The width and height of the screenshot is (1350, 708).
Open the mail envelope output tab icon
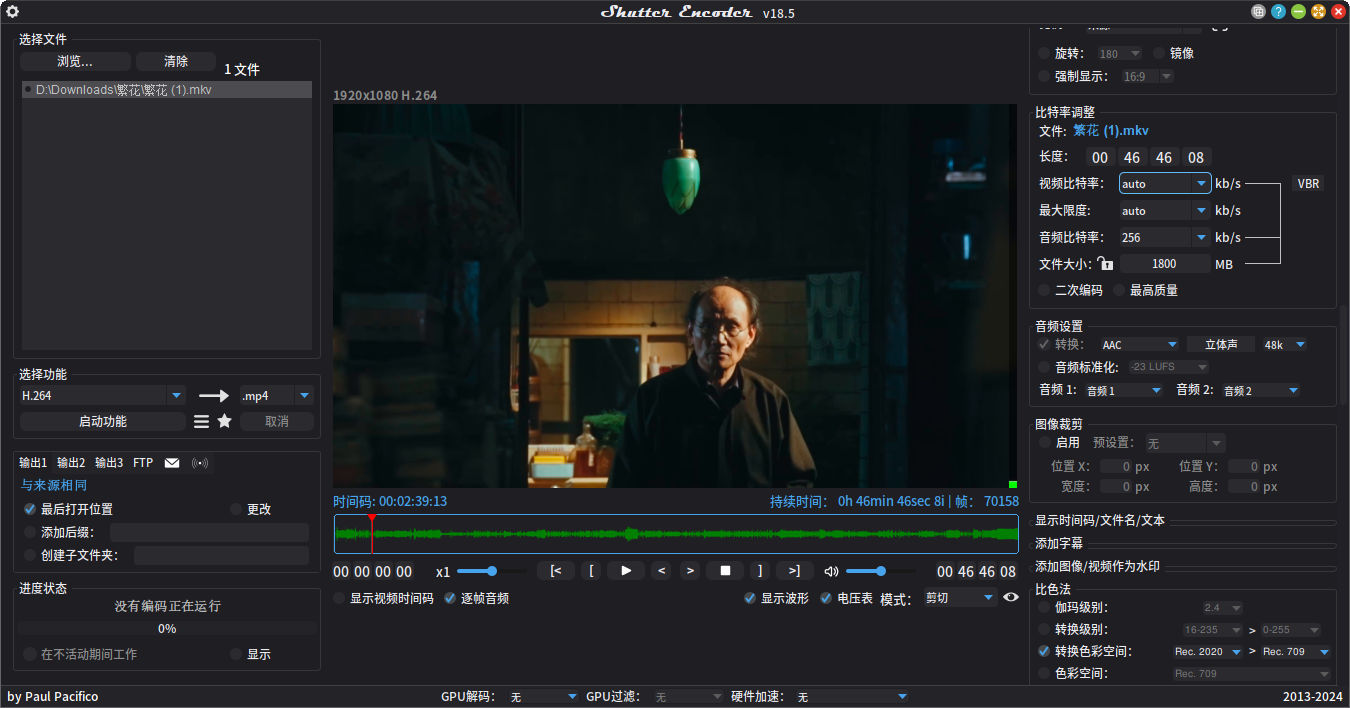pyautogui.click(x=172, y=463)
